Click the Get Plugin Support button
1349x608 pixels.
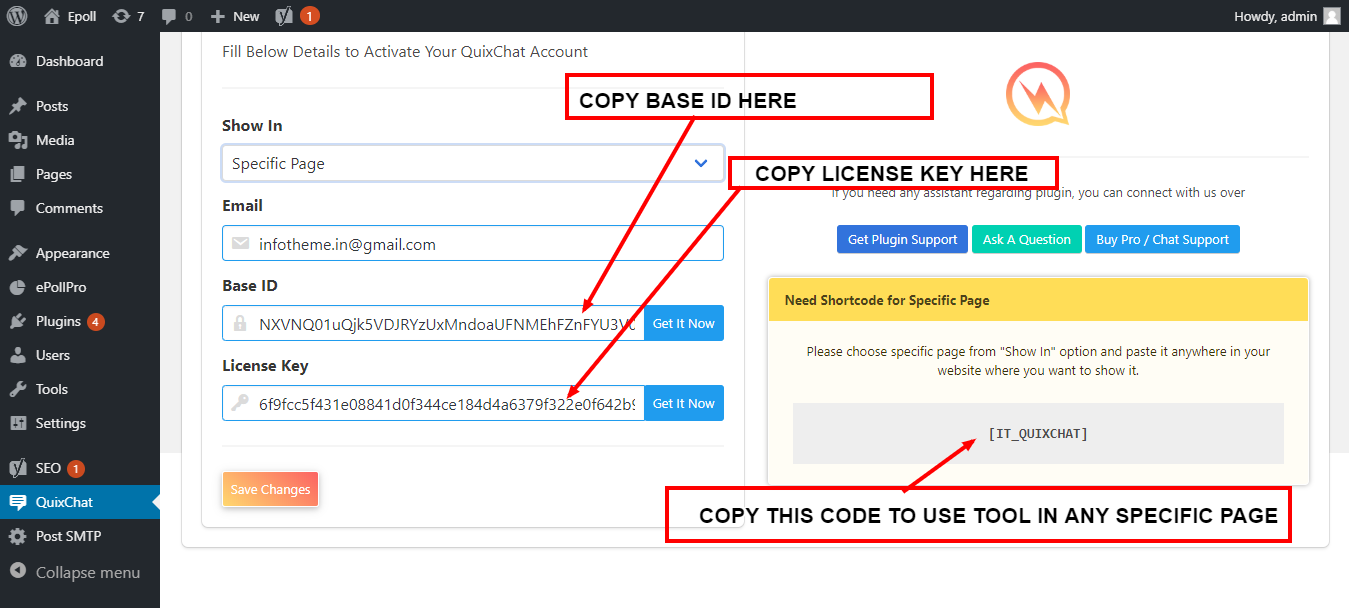(x=902, y=239)
